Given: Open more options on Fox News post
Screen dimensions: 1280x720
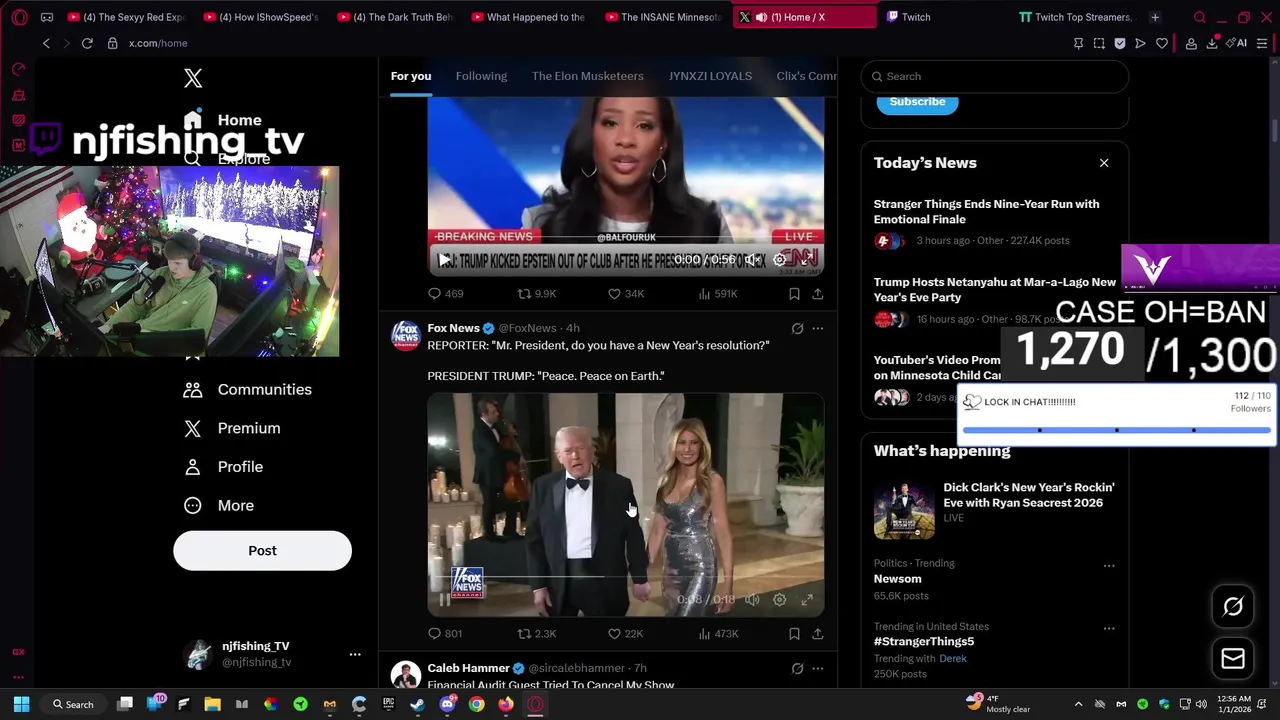Looking at the screenshot, I should tap(817, 328).
